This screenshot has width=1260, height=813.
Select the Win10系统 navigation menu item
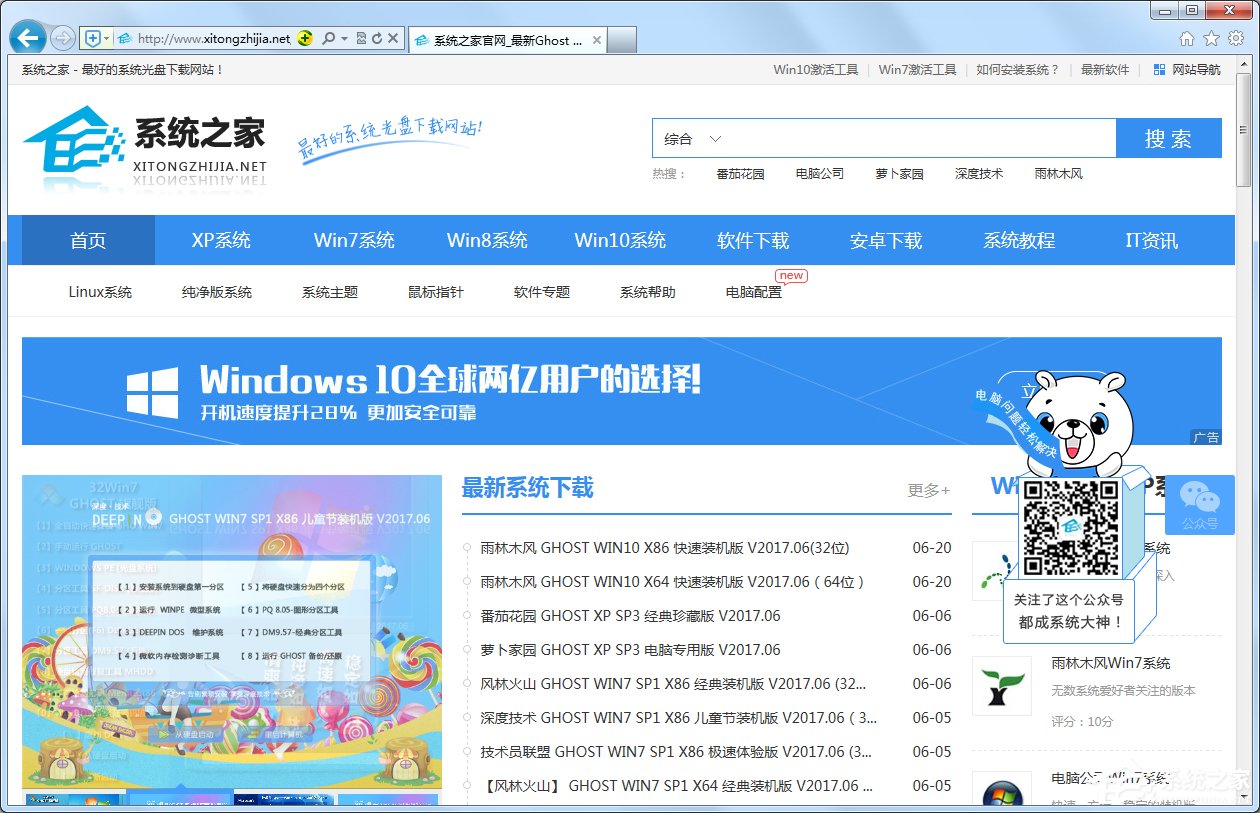click(620, 240)
